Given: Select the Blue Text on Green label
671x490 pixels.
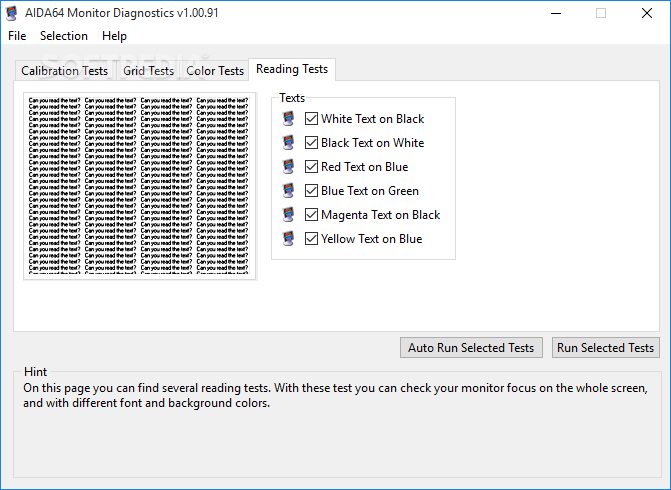Looking at the screenshot, I should coord(370,190).
